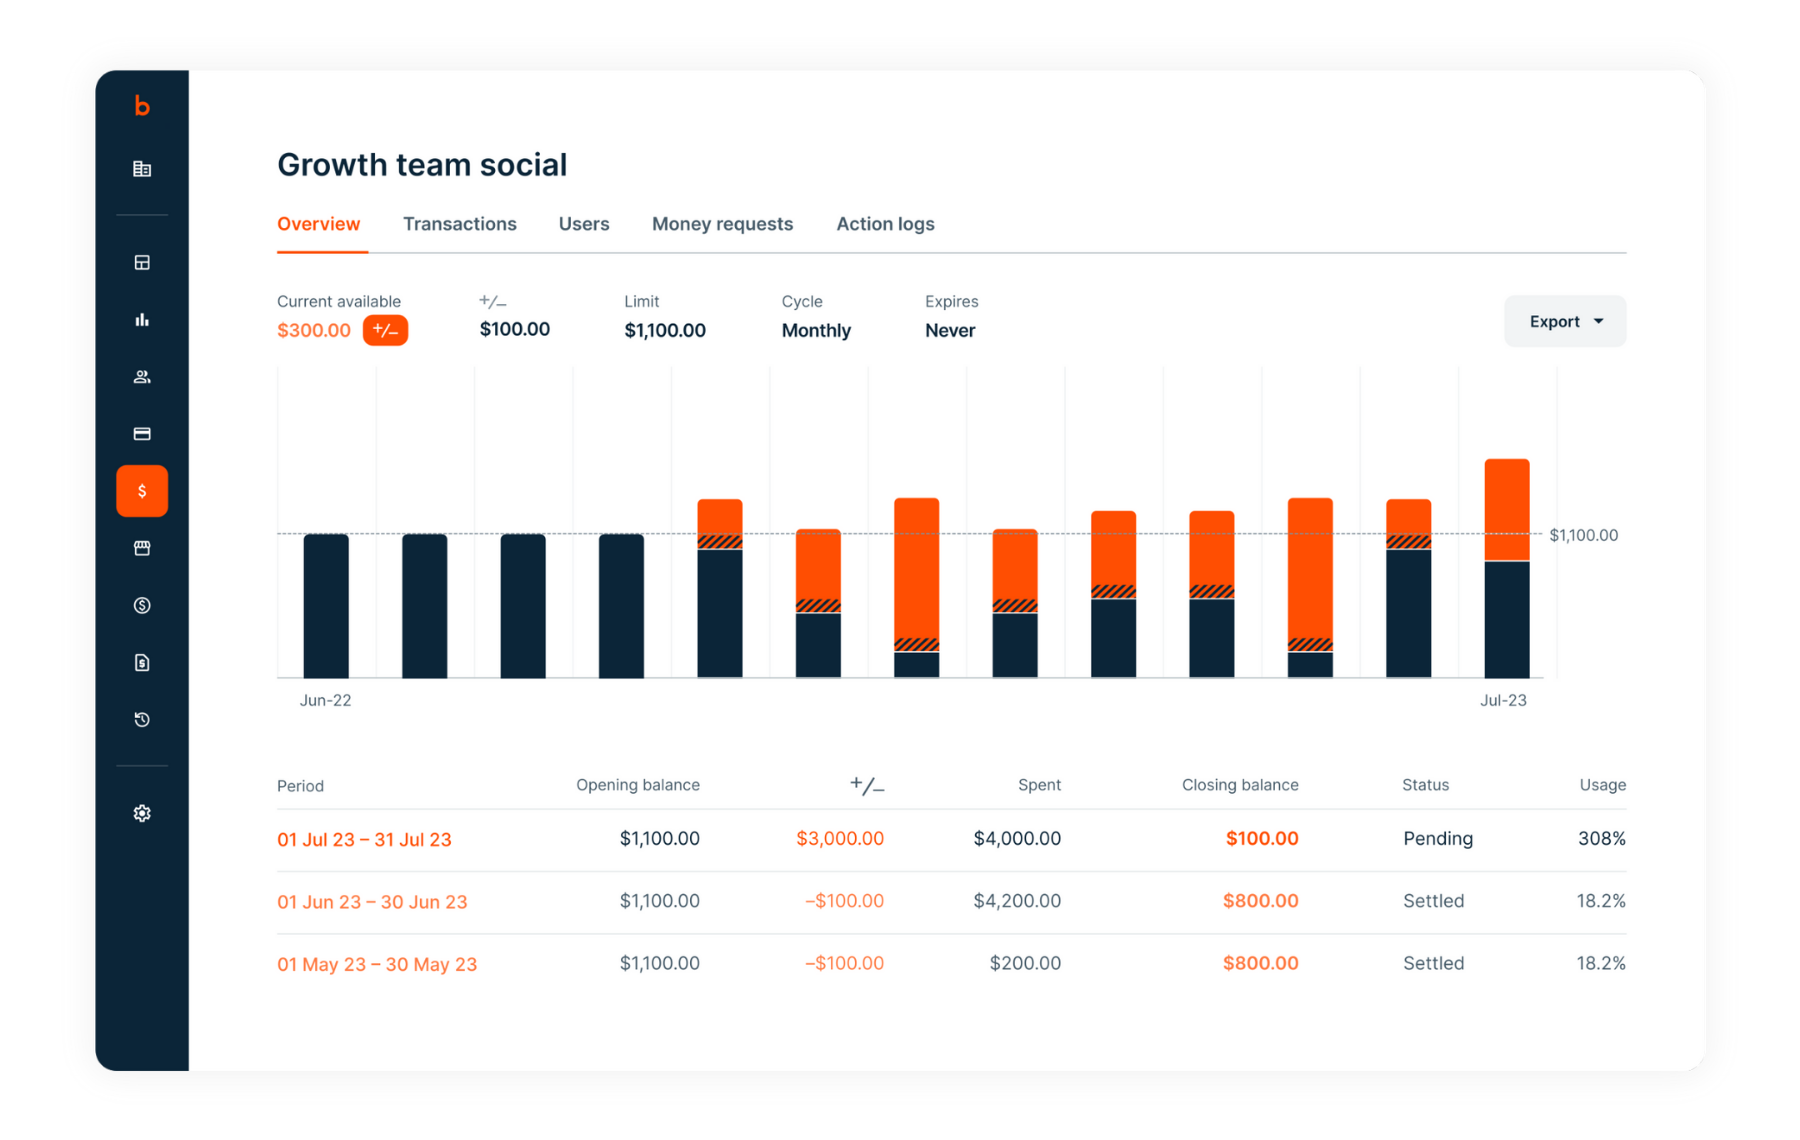Image resolution: width=1800 pixels, height=1140 pixels.
Task: Click the $800.00 closing balance in May row
Action: [1260, 963]
